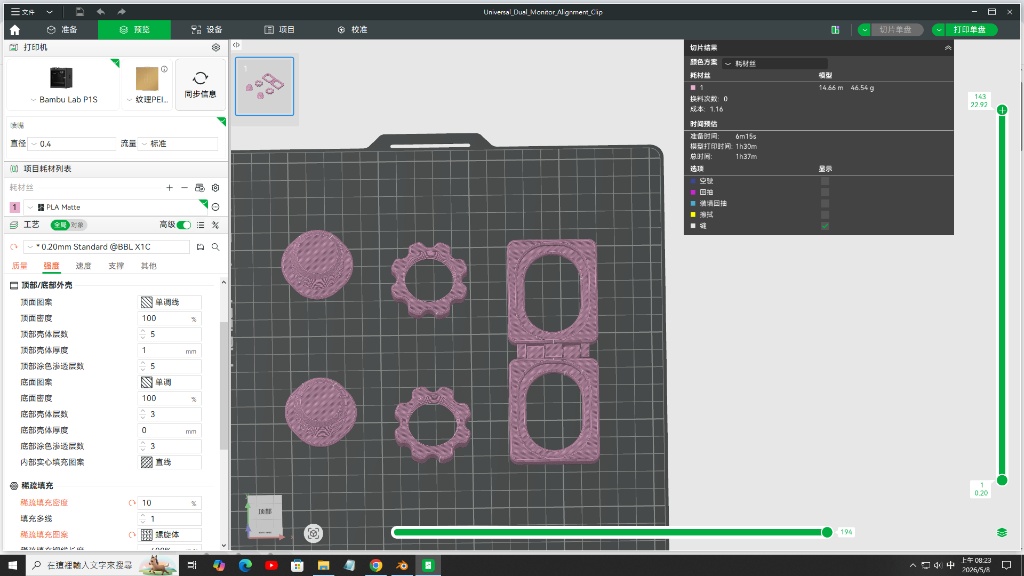Viewport: 1024px width, 576px height.
Task: Click the redo arrow in the title bar
Action: pyautogui.click(x=121, y=12)
